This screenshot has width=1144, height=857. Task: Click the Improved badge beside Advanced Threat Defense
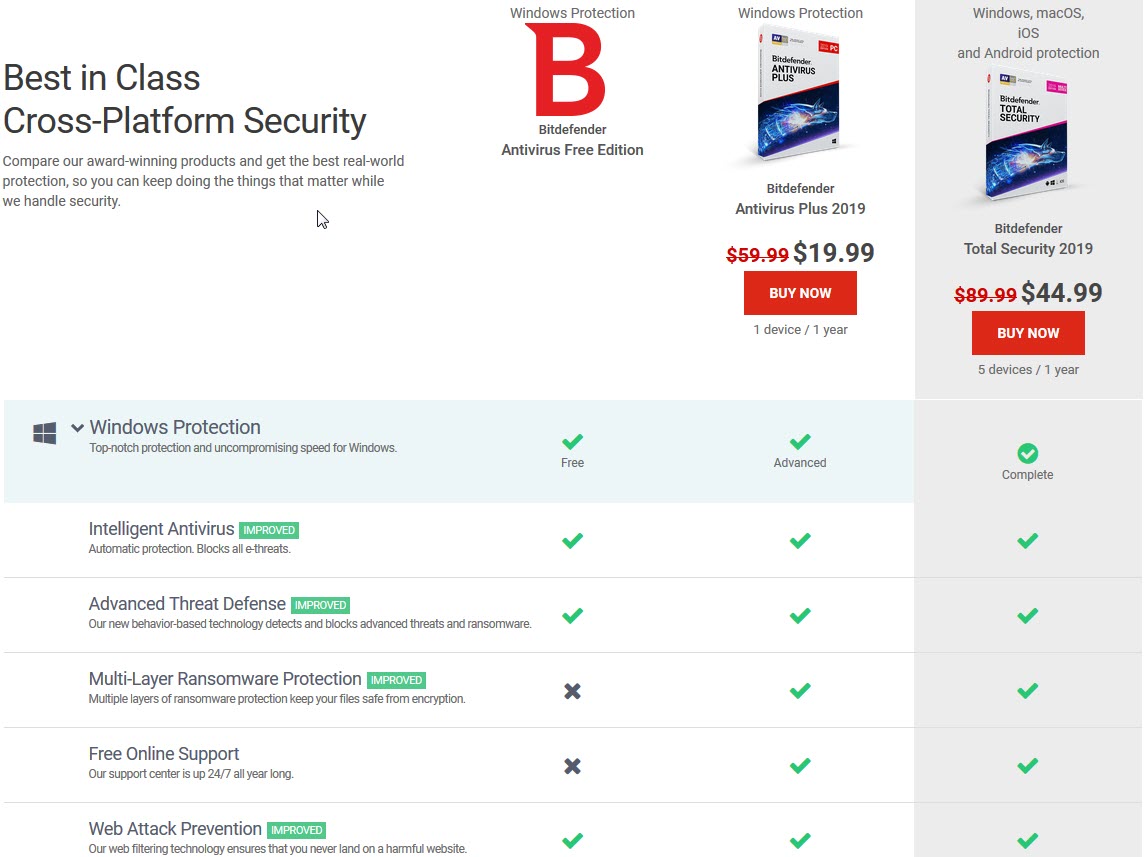click(x=321, y=605)
